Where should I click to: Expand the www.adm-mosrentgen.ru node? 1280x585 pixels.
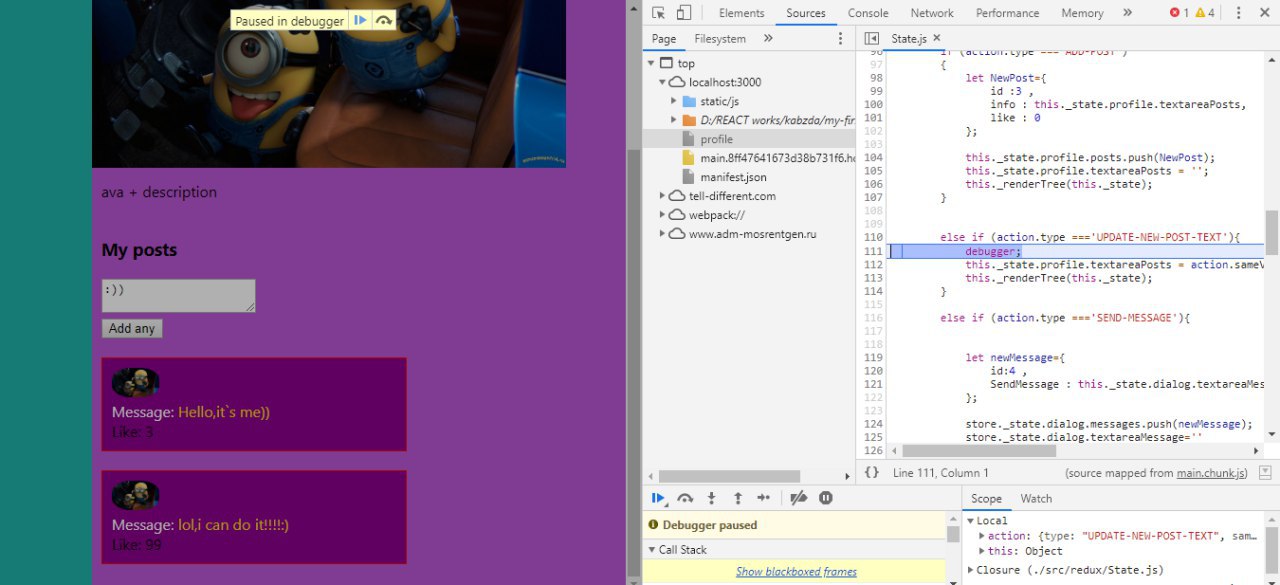coord(662,234)
